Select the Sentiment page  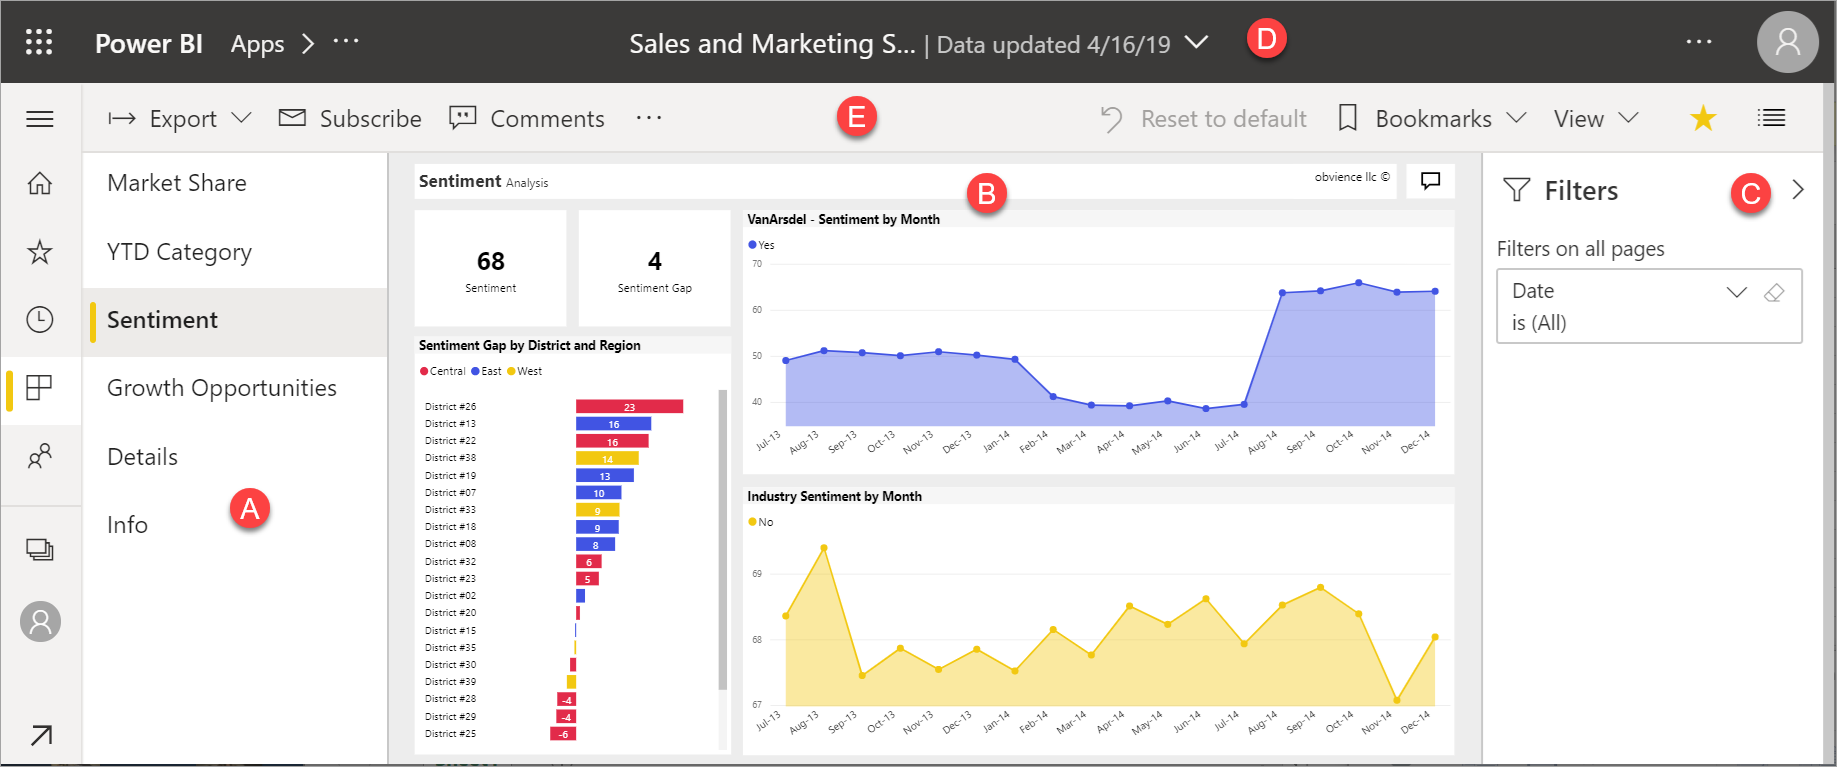click(x=235, y=320)
